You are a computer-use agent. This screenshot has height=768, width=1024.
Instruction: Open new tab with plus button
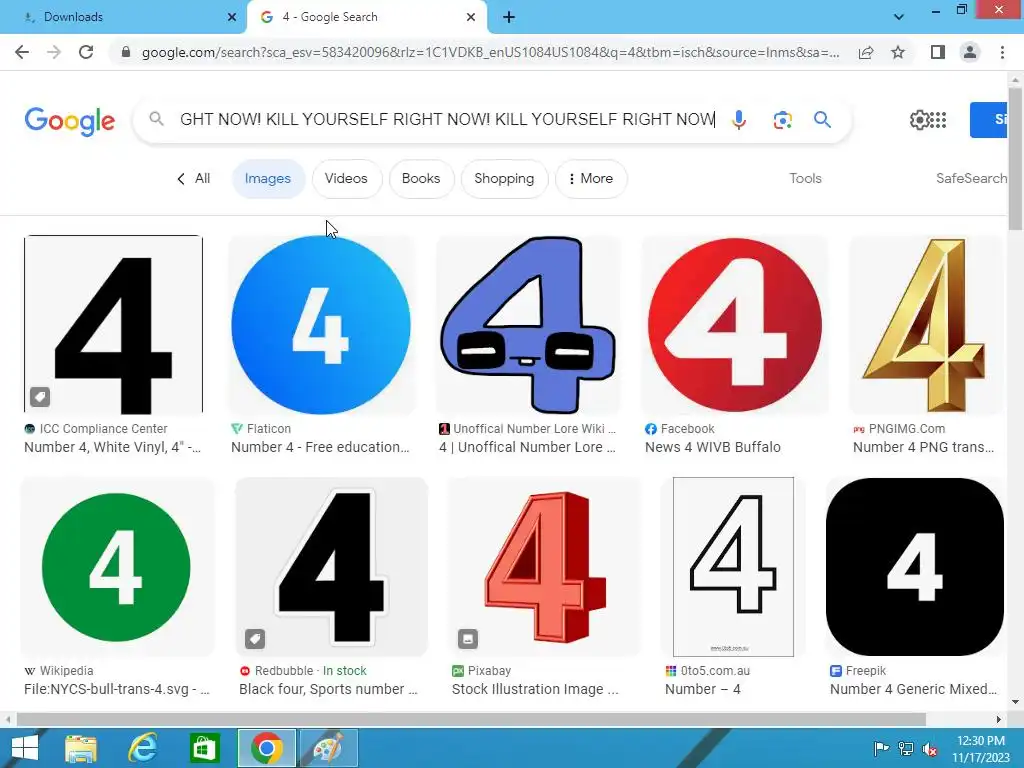click(x=509, y=17)
